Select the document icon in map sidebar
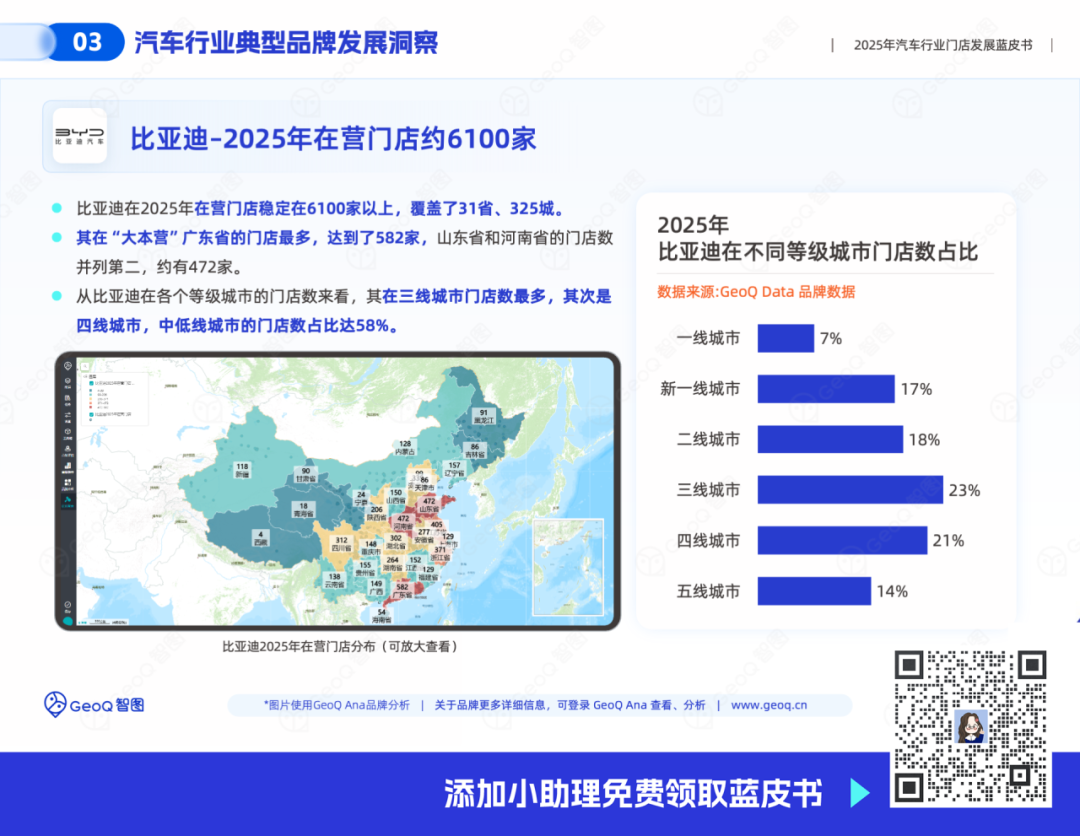 click(68, 398)
